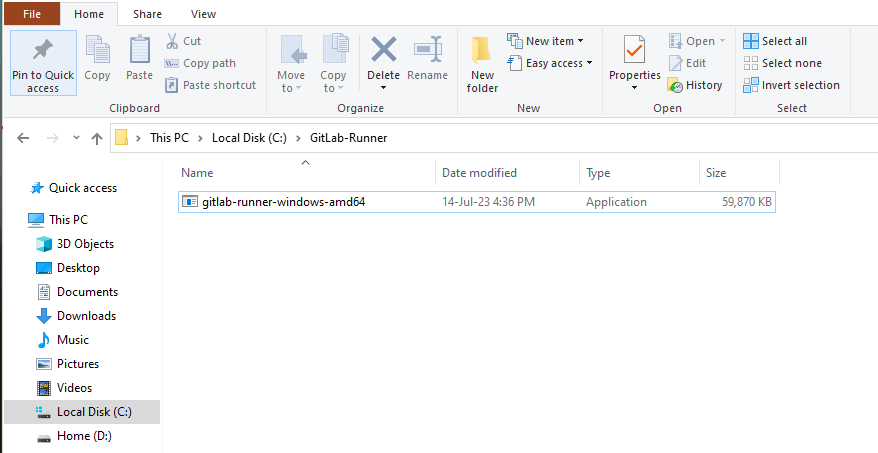Viewport: 878px width, 453px height.
Task: Click the Properties checkmark icon
Action: point(634,50)
